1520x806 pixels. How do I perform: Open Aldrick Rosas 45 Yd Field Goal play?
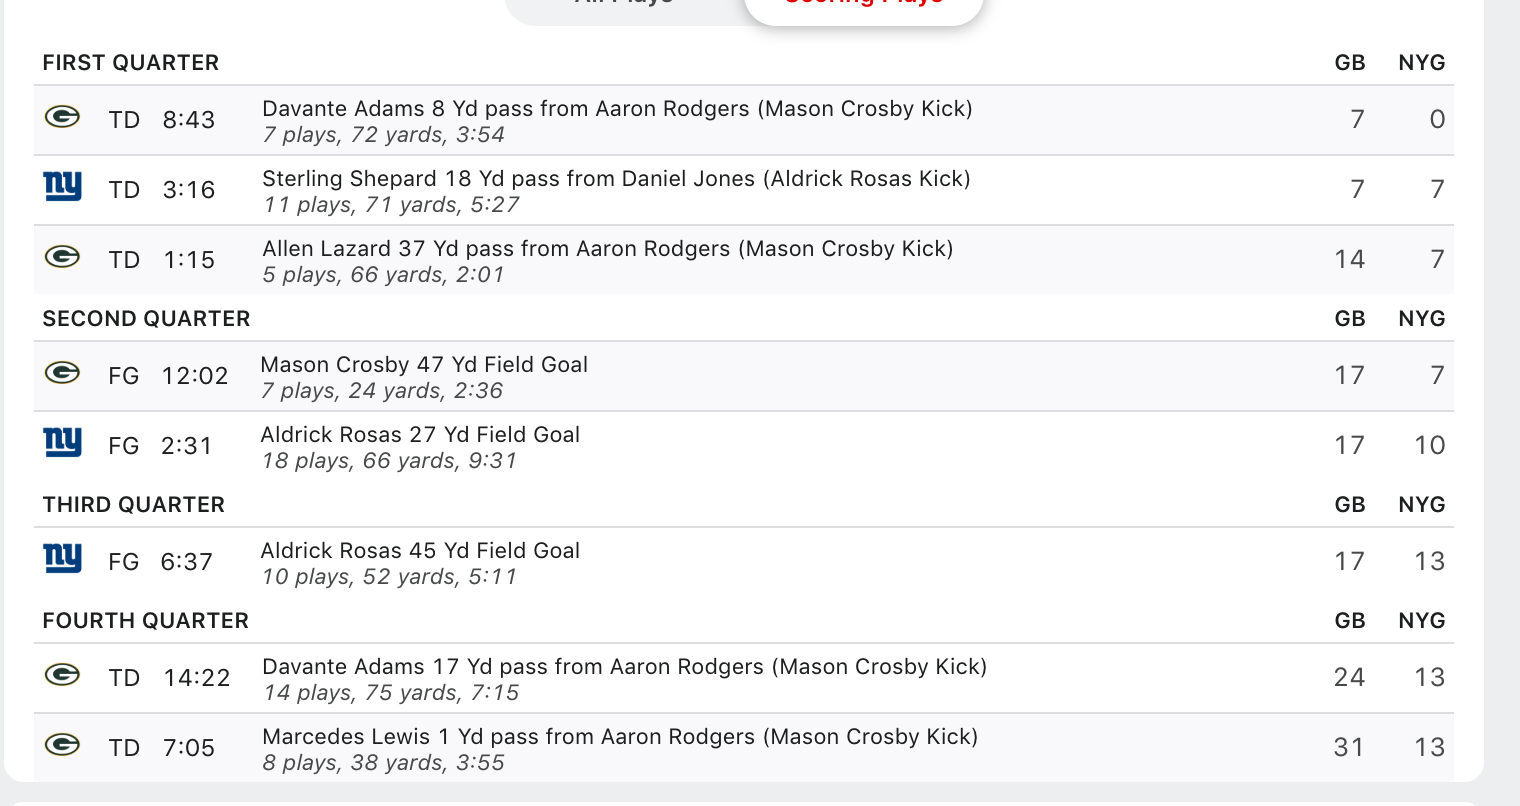pos(420,551)
